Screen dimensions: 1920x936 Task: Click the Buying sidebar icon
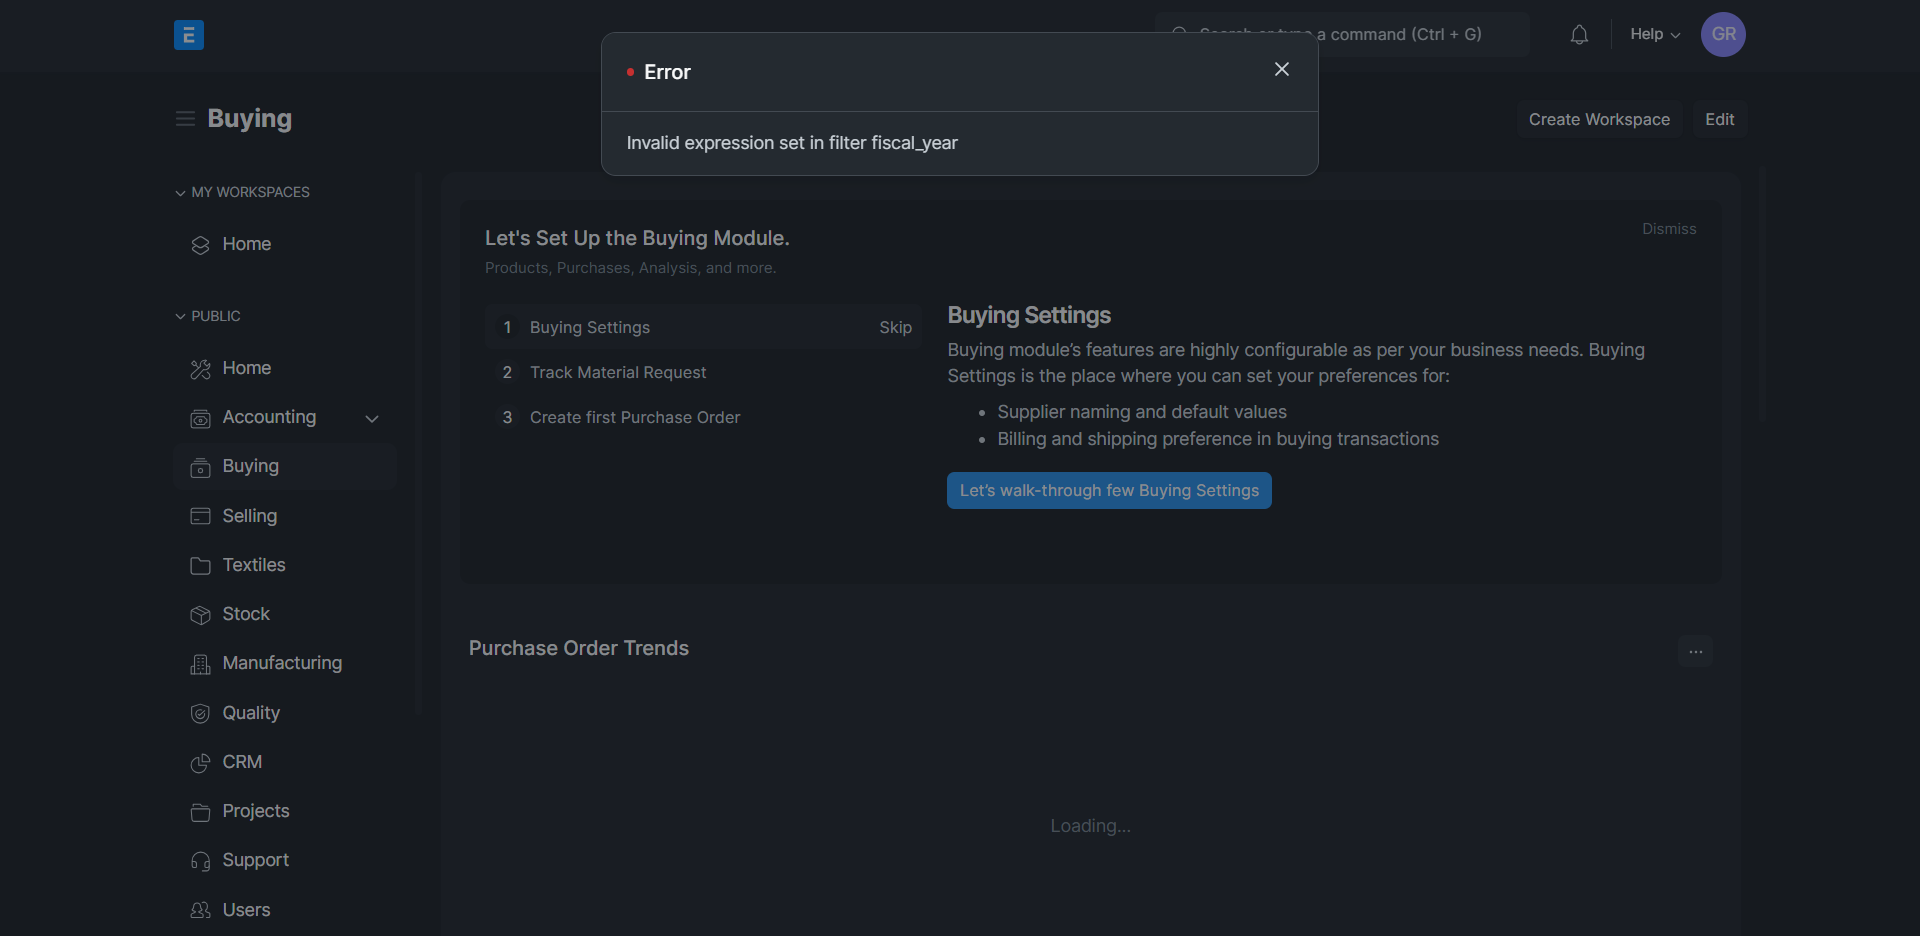click(200, 467)
